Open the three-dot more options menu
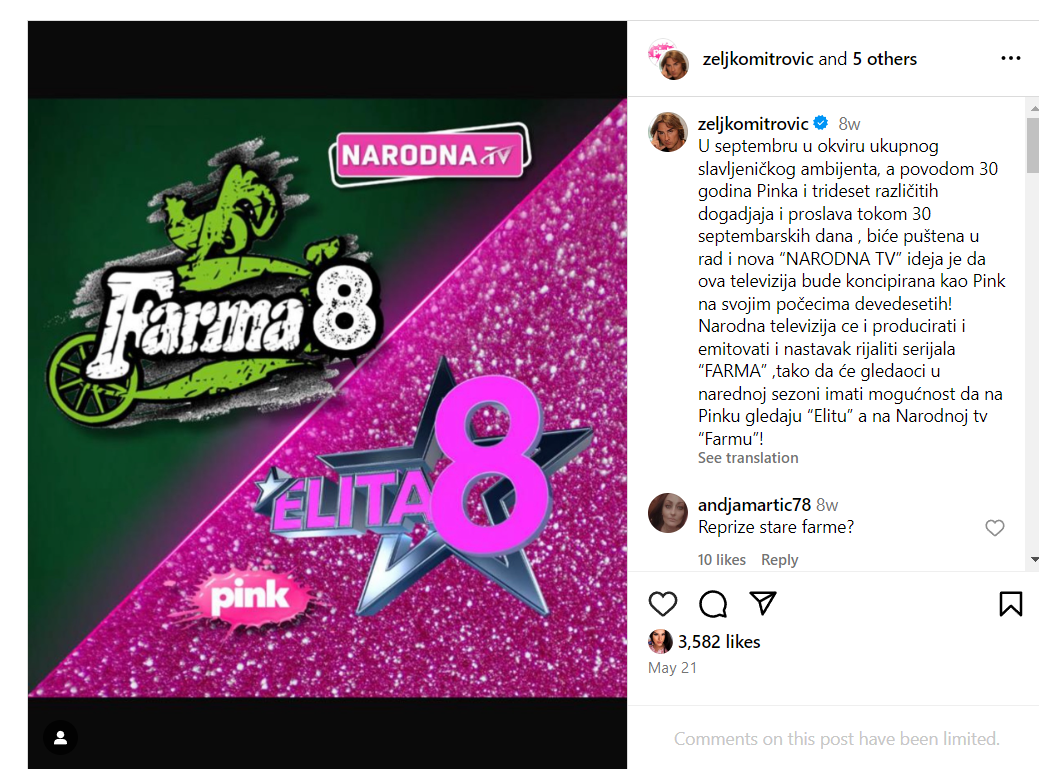1039x769 pixels. point(1011,58)
